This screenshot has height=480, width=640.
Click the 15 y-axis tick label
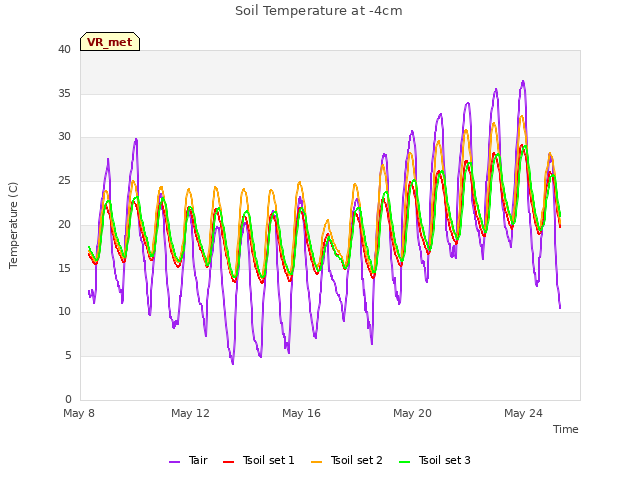click(x=64, y=268)
